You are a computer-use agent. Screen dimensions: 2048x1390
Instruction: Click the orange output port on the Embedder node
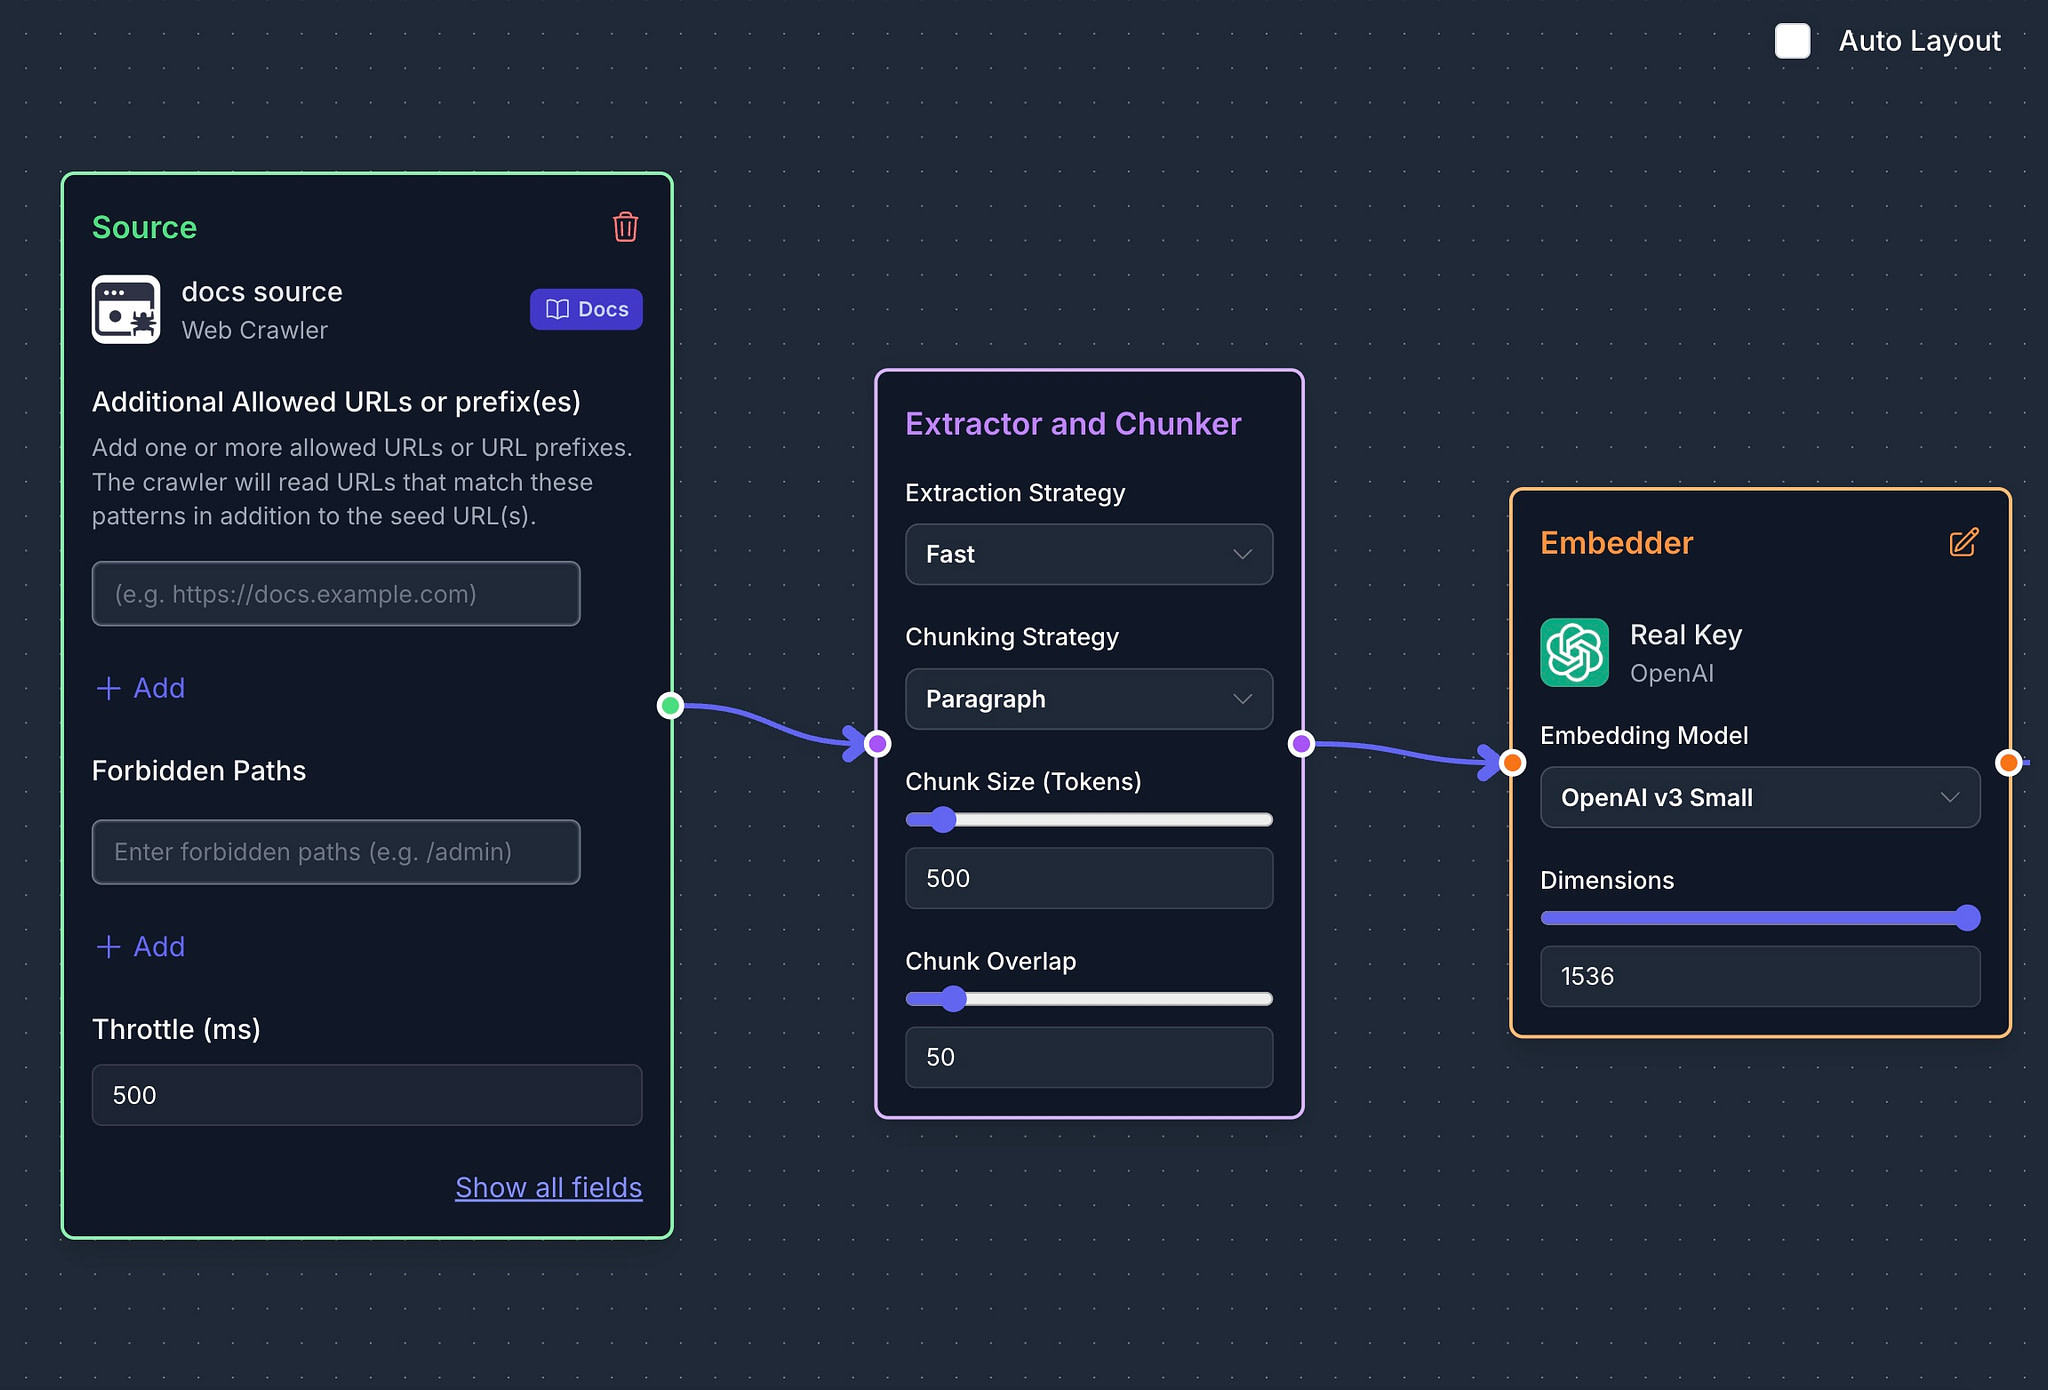[x=2009, y=762]
